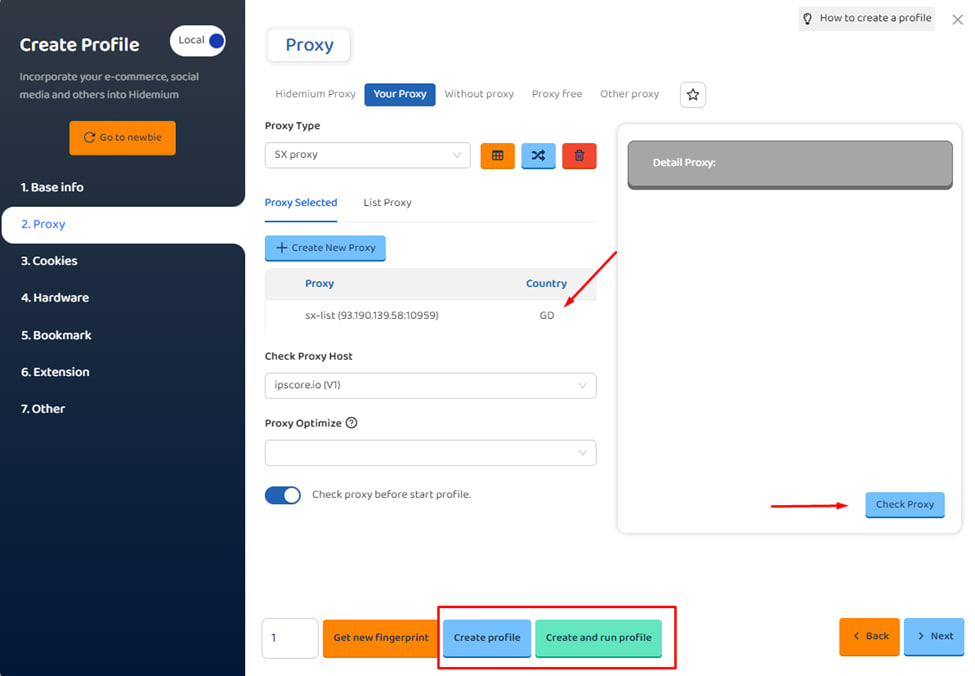Click the orange table list icon button

coord(497,155)
